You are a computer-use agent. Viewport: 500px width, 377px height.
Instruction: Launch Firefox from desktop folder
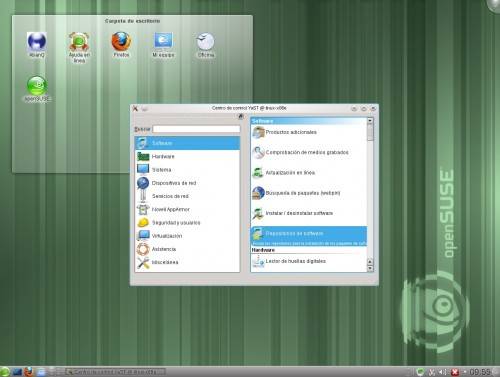[x=121, y=45]
